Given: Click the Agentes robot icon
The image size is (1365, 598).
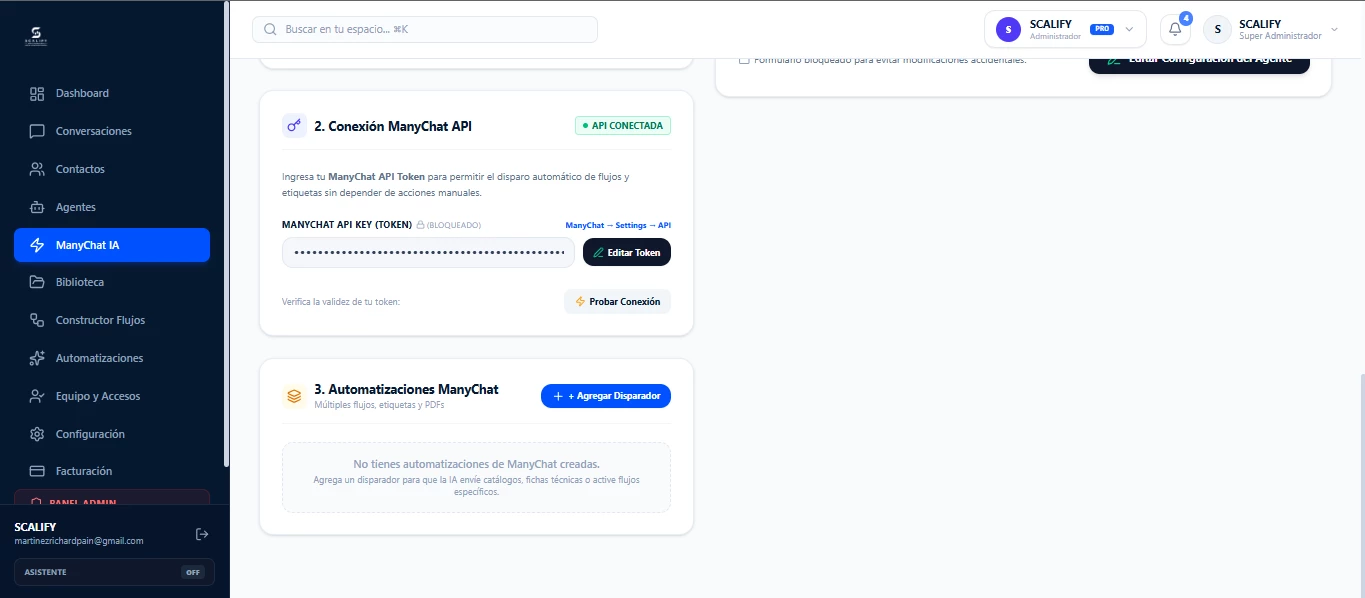Looking at the screenshot, I should [x=37, y=208].
